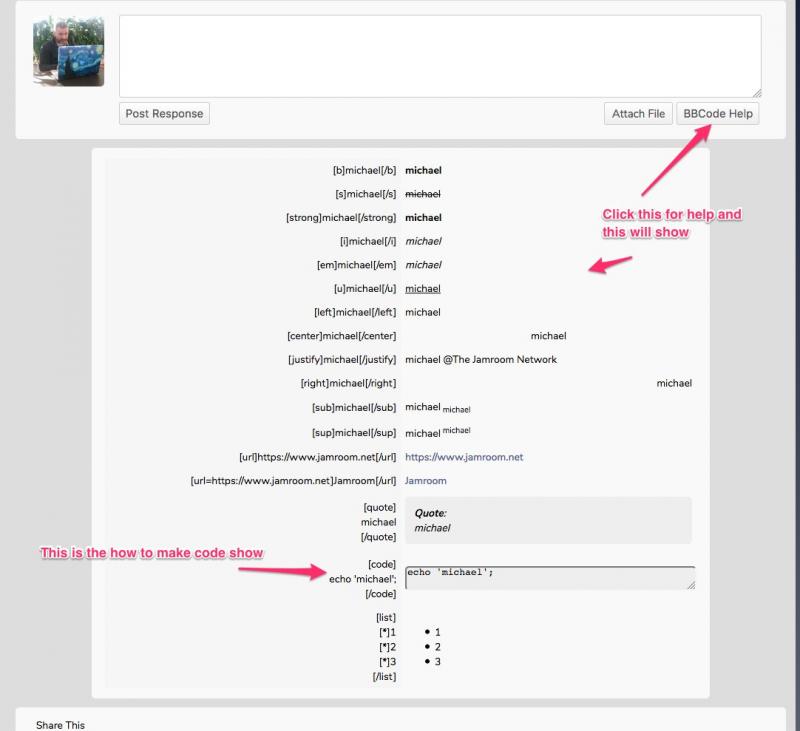The width and height of the screenshot is (800, 731).
Task: Click the [/list] closing tag text
Action: pos(384,677)
